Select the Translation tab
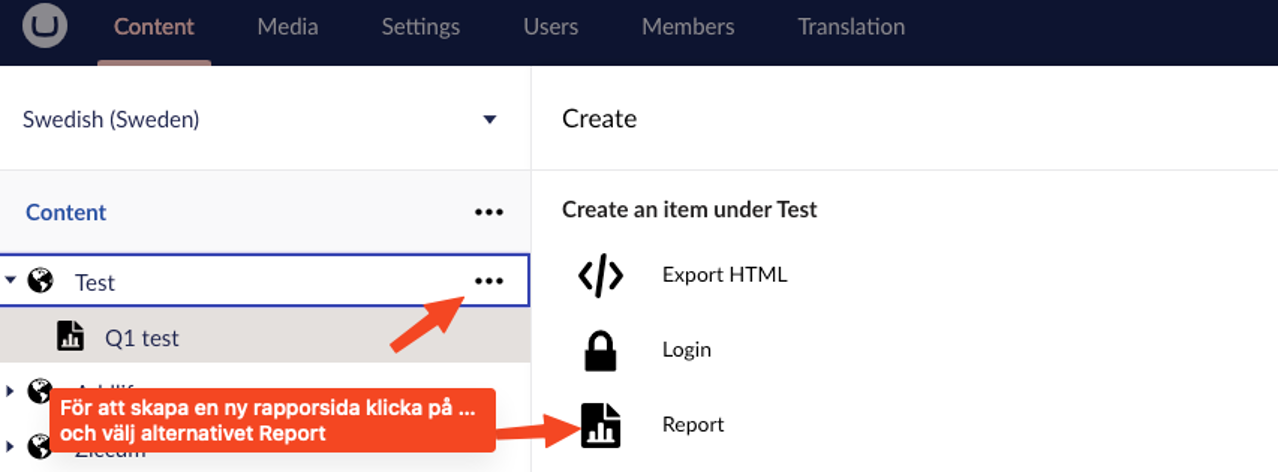Image resolution: width=1278 pixels, height=472 pixels. coord(850,27)
